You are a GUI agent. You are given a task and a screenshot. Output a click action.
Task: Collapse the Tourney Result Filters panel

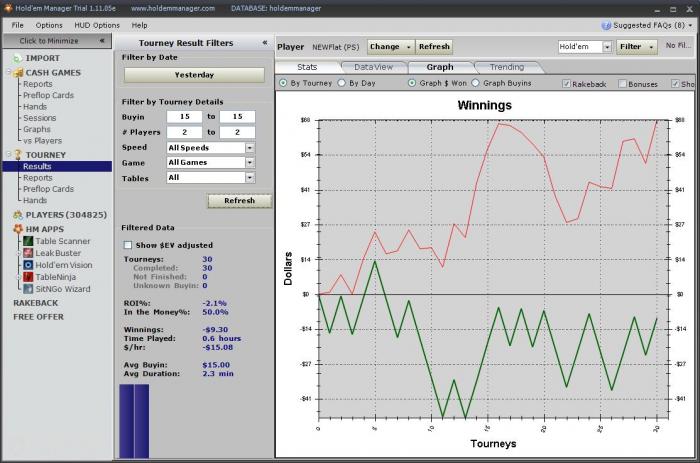point(264,43)
